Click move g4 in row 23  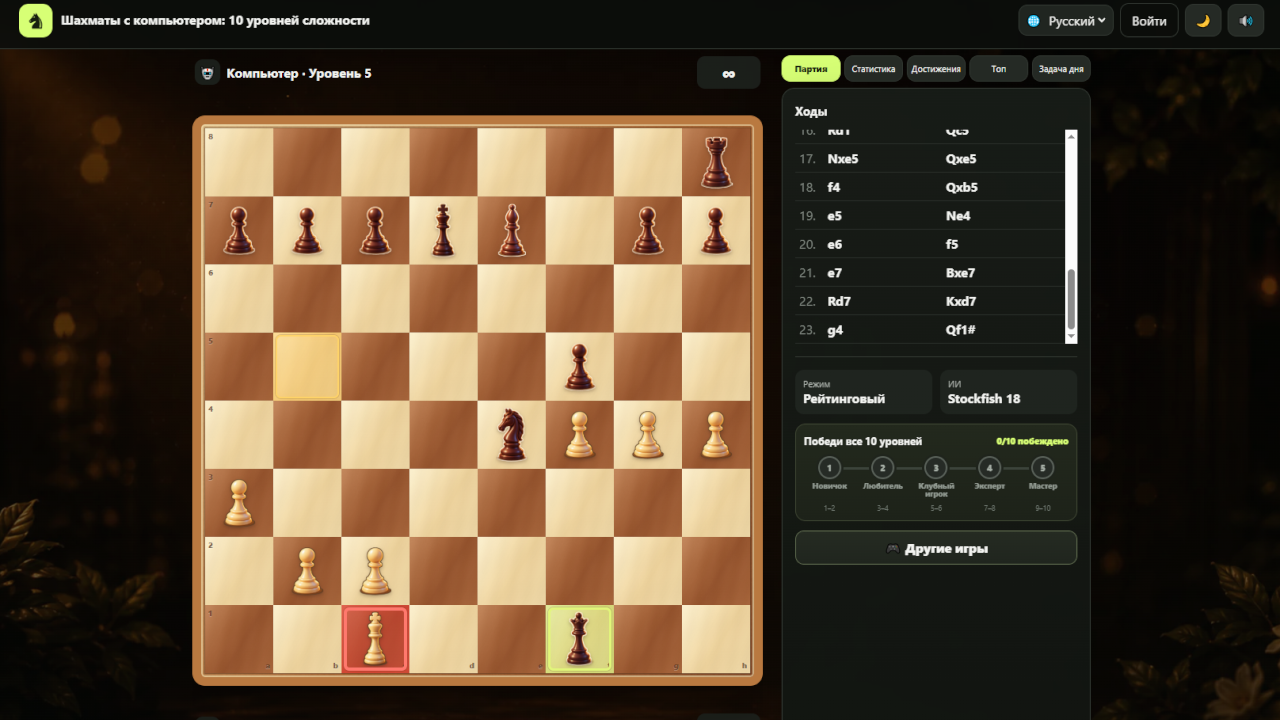(836, 330)
